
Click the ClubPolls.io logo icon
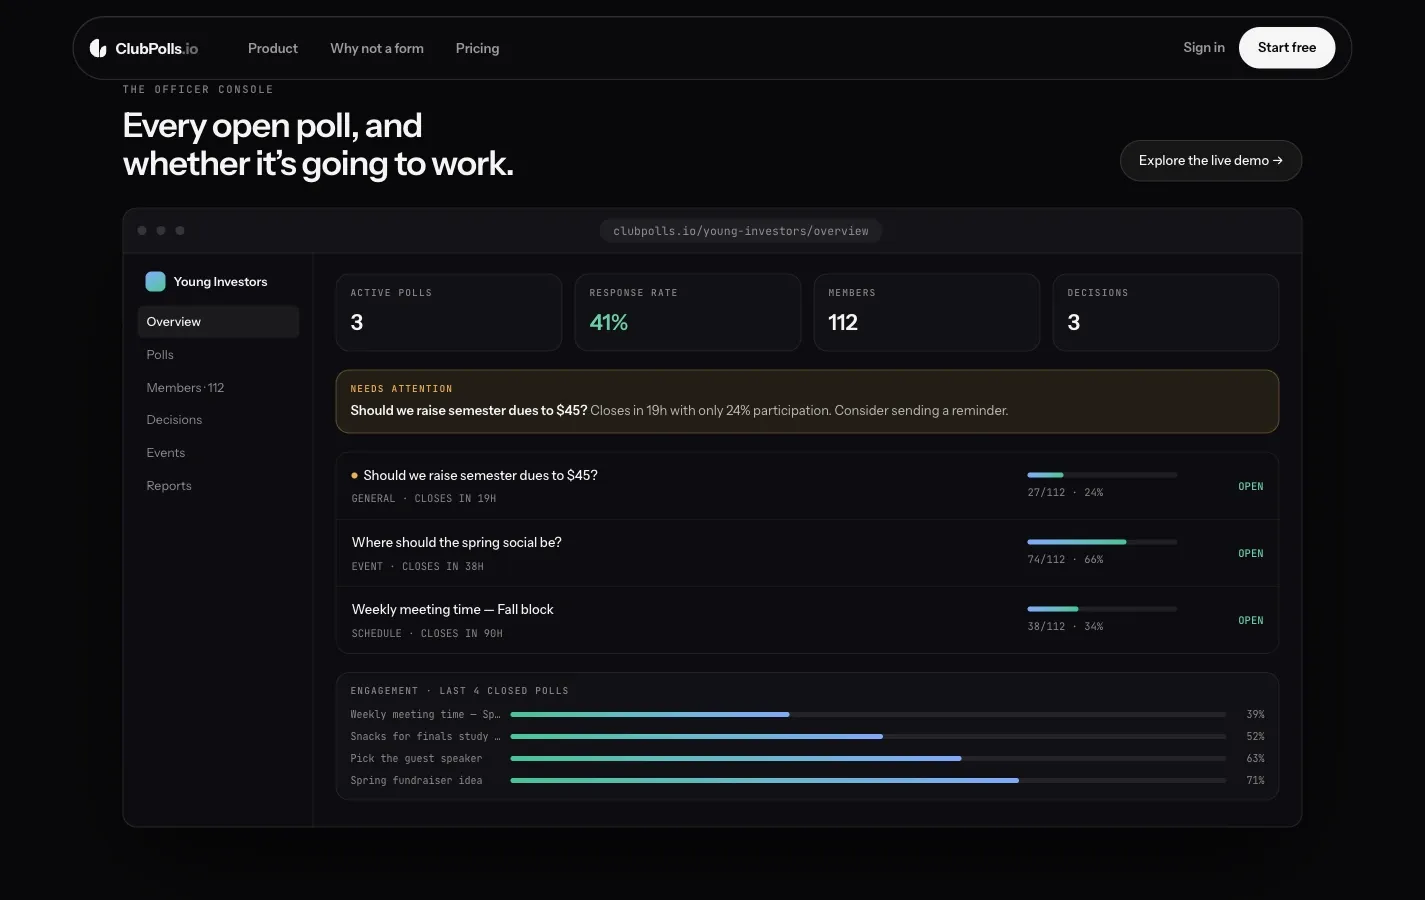pos(98,48)
